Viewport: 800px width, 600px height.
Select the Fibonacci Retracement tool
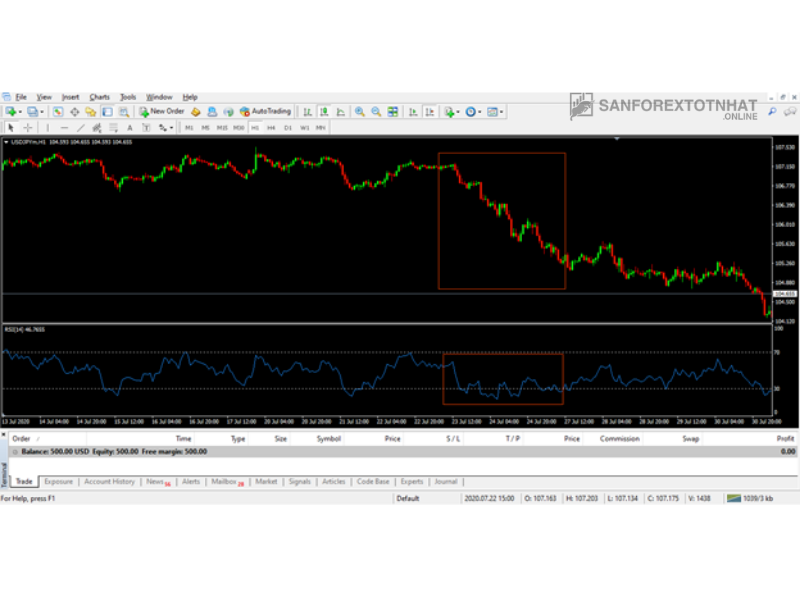(113, 128)
